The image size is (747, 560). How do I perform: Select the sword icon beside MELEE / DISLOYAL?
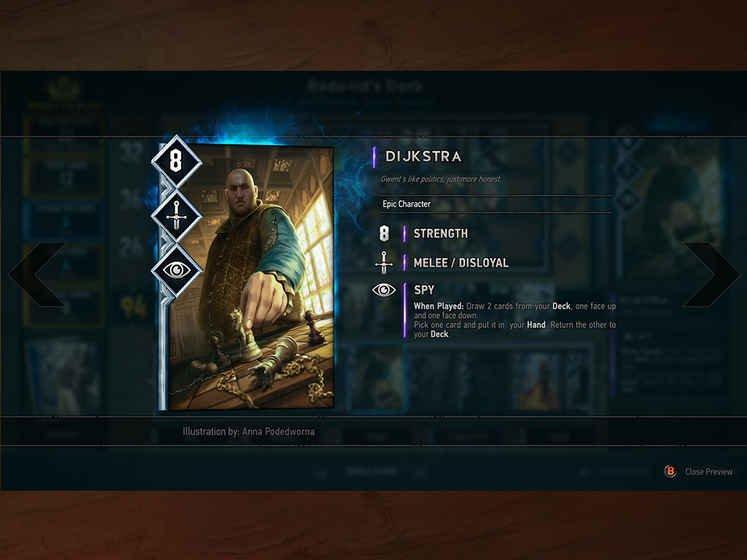[x=384, y=262]
